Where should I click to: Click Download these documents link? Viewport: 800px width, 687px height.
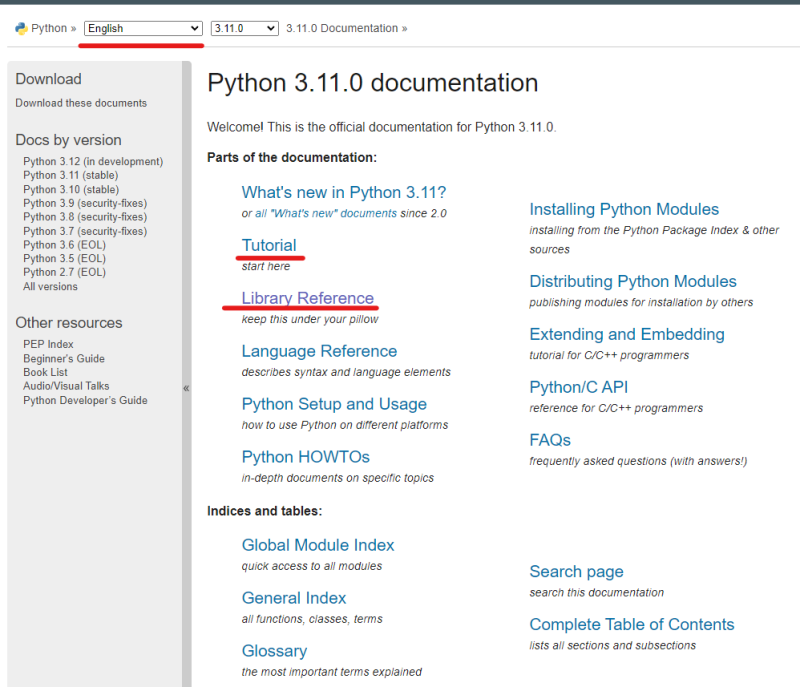click(x=81, y=103)
